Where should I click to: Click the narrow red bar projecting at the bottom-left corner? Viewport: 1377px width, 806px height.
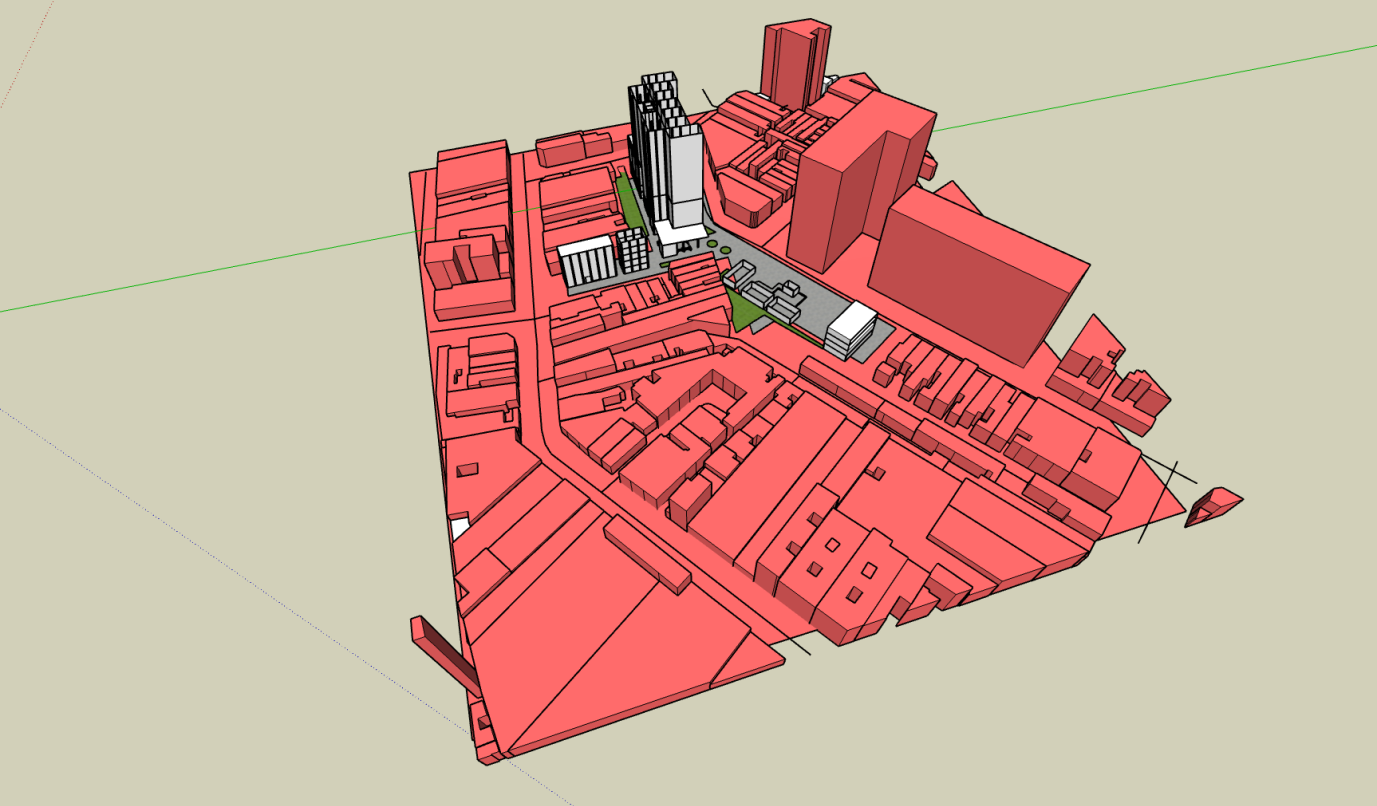tap(444, 656)
